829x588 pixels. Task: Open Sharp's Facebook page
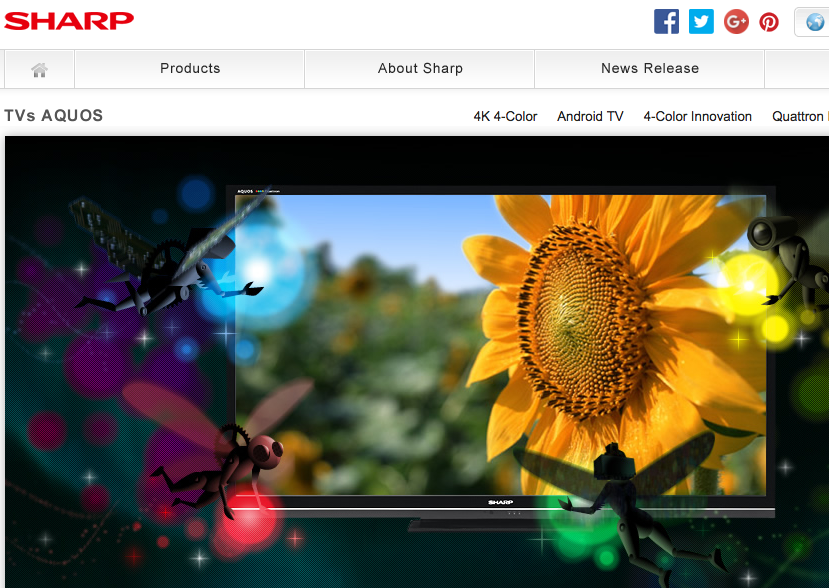[666, 21]
